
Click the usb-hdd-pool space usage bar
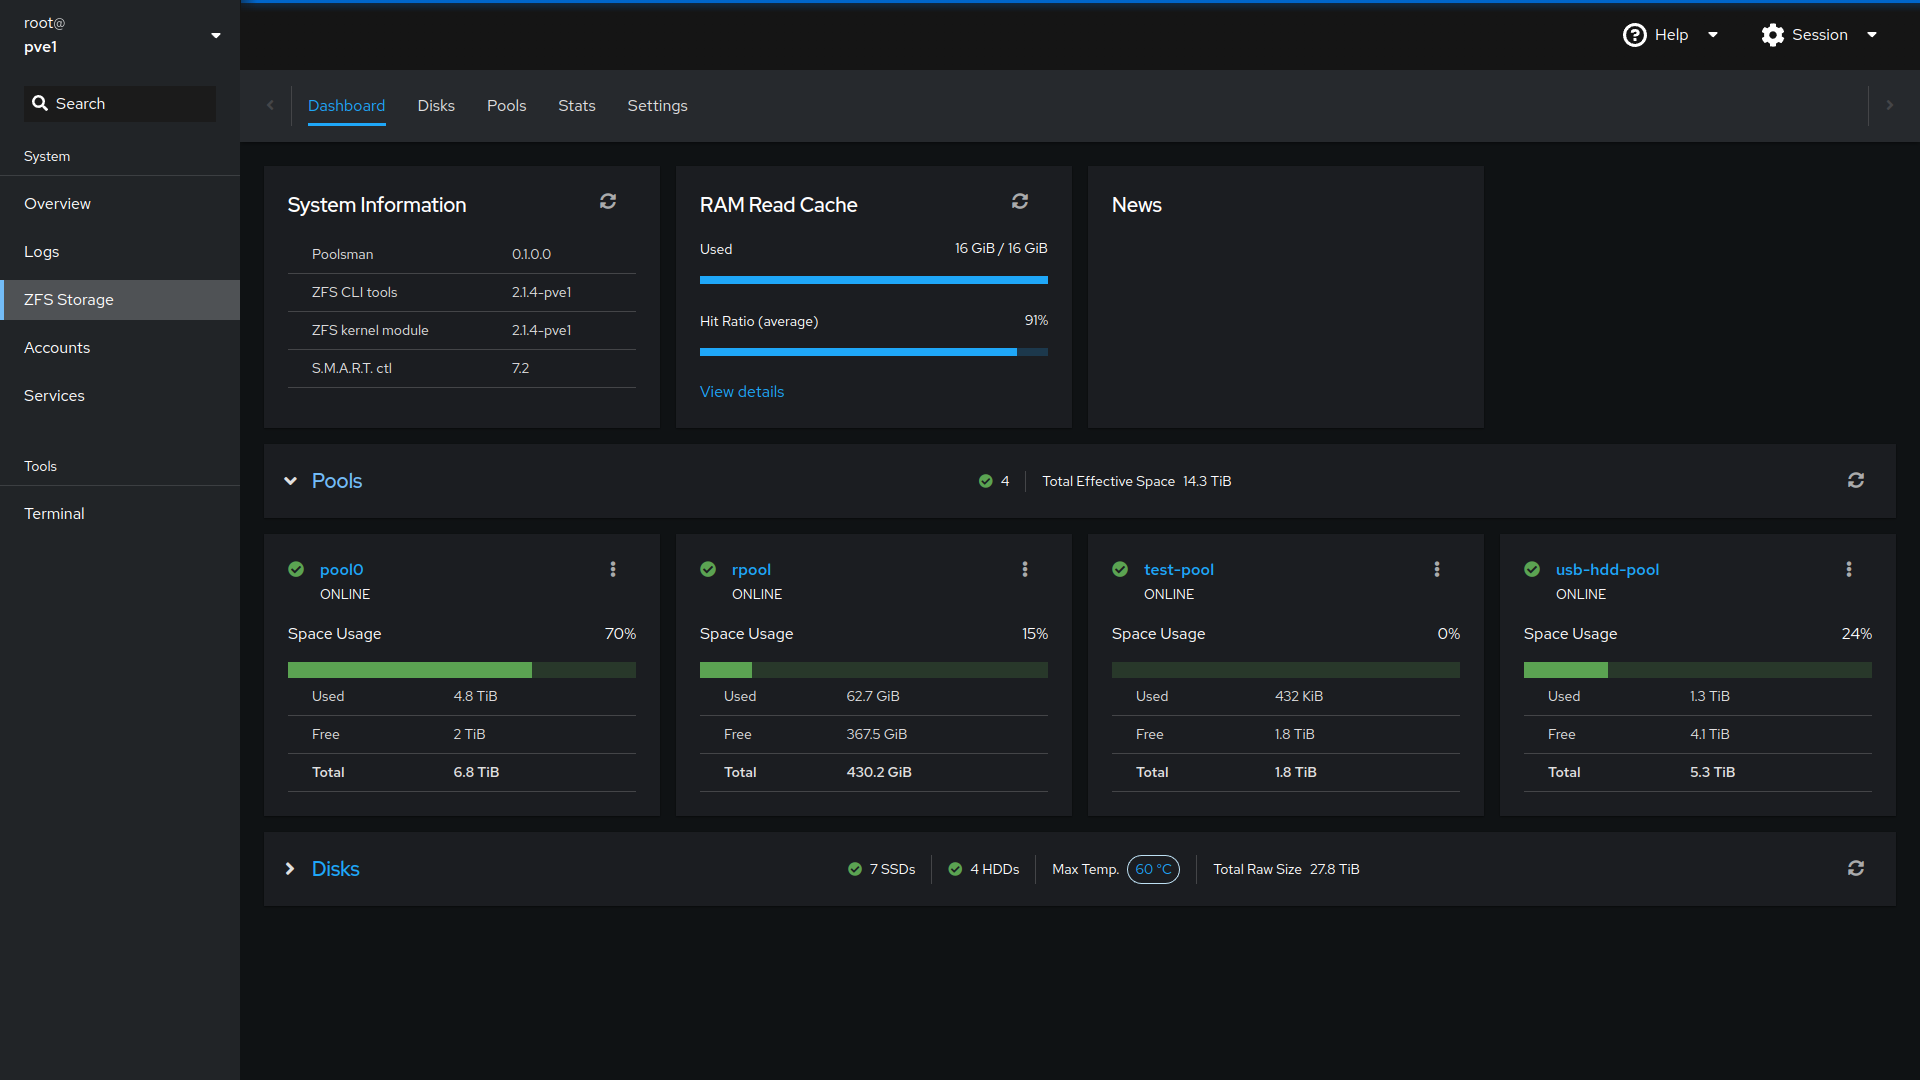(1698, 670)
